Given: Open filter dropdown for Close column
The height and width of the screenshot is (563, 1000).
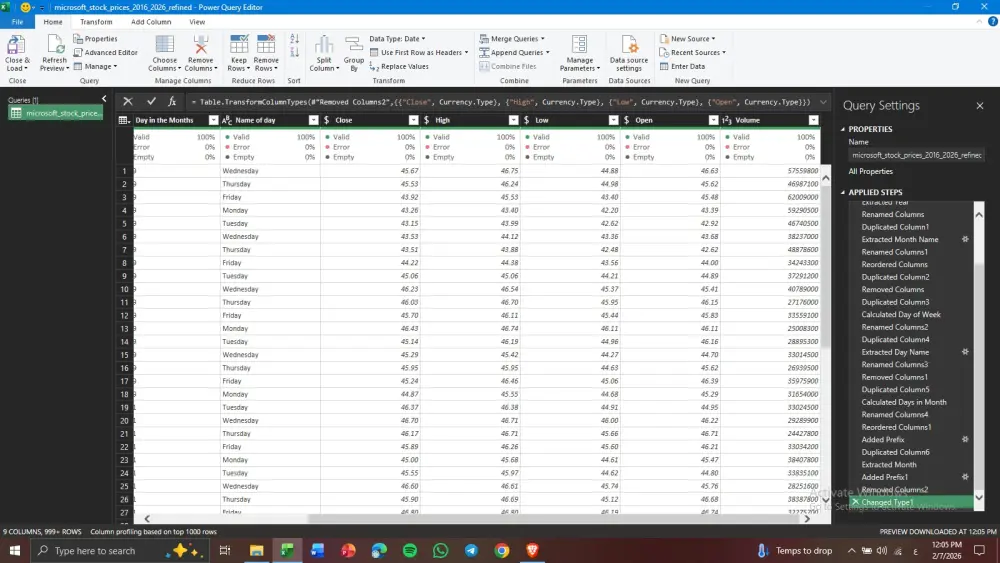Looking at the screenshot, I should point(413,121).
